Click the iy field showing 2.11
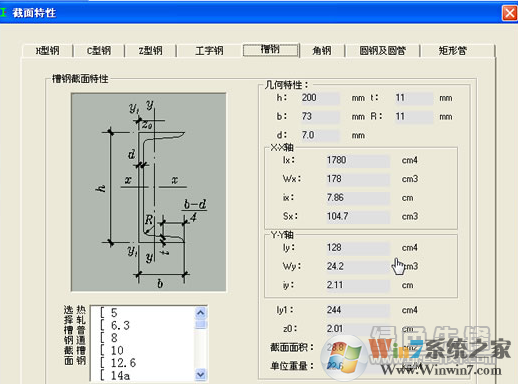This screenshot has height=384, width=518. click(357, 285)
